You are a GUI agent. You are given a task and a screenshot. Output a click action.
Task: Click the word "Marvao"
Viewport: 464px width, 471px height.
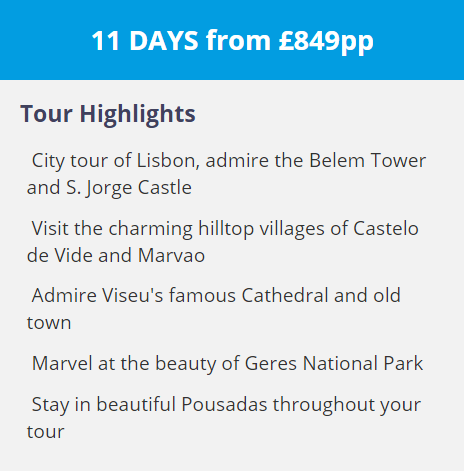(x=171, y=256)
